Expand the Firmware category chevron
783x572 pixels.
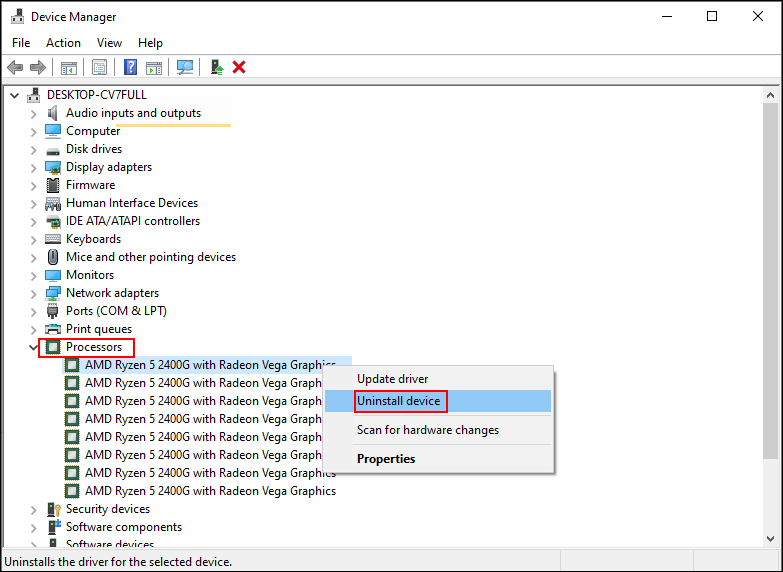click(x=33, y=186)
